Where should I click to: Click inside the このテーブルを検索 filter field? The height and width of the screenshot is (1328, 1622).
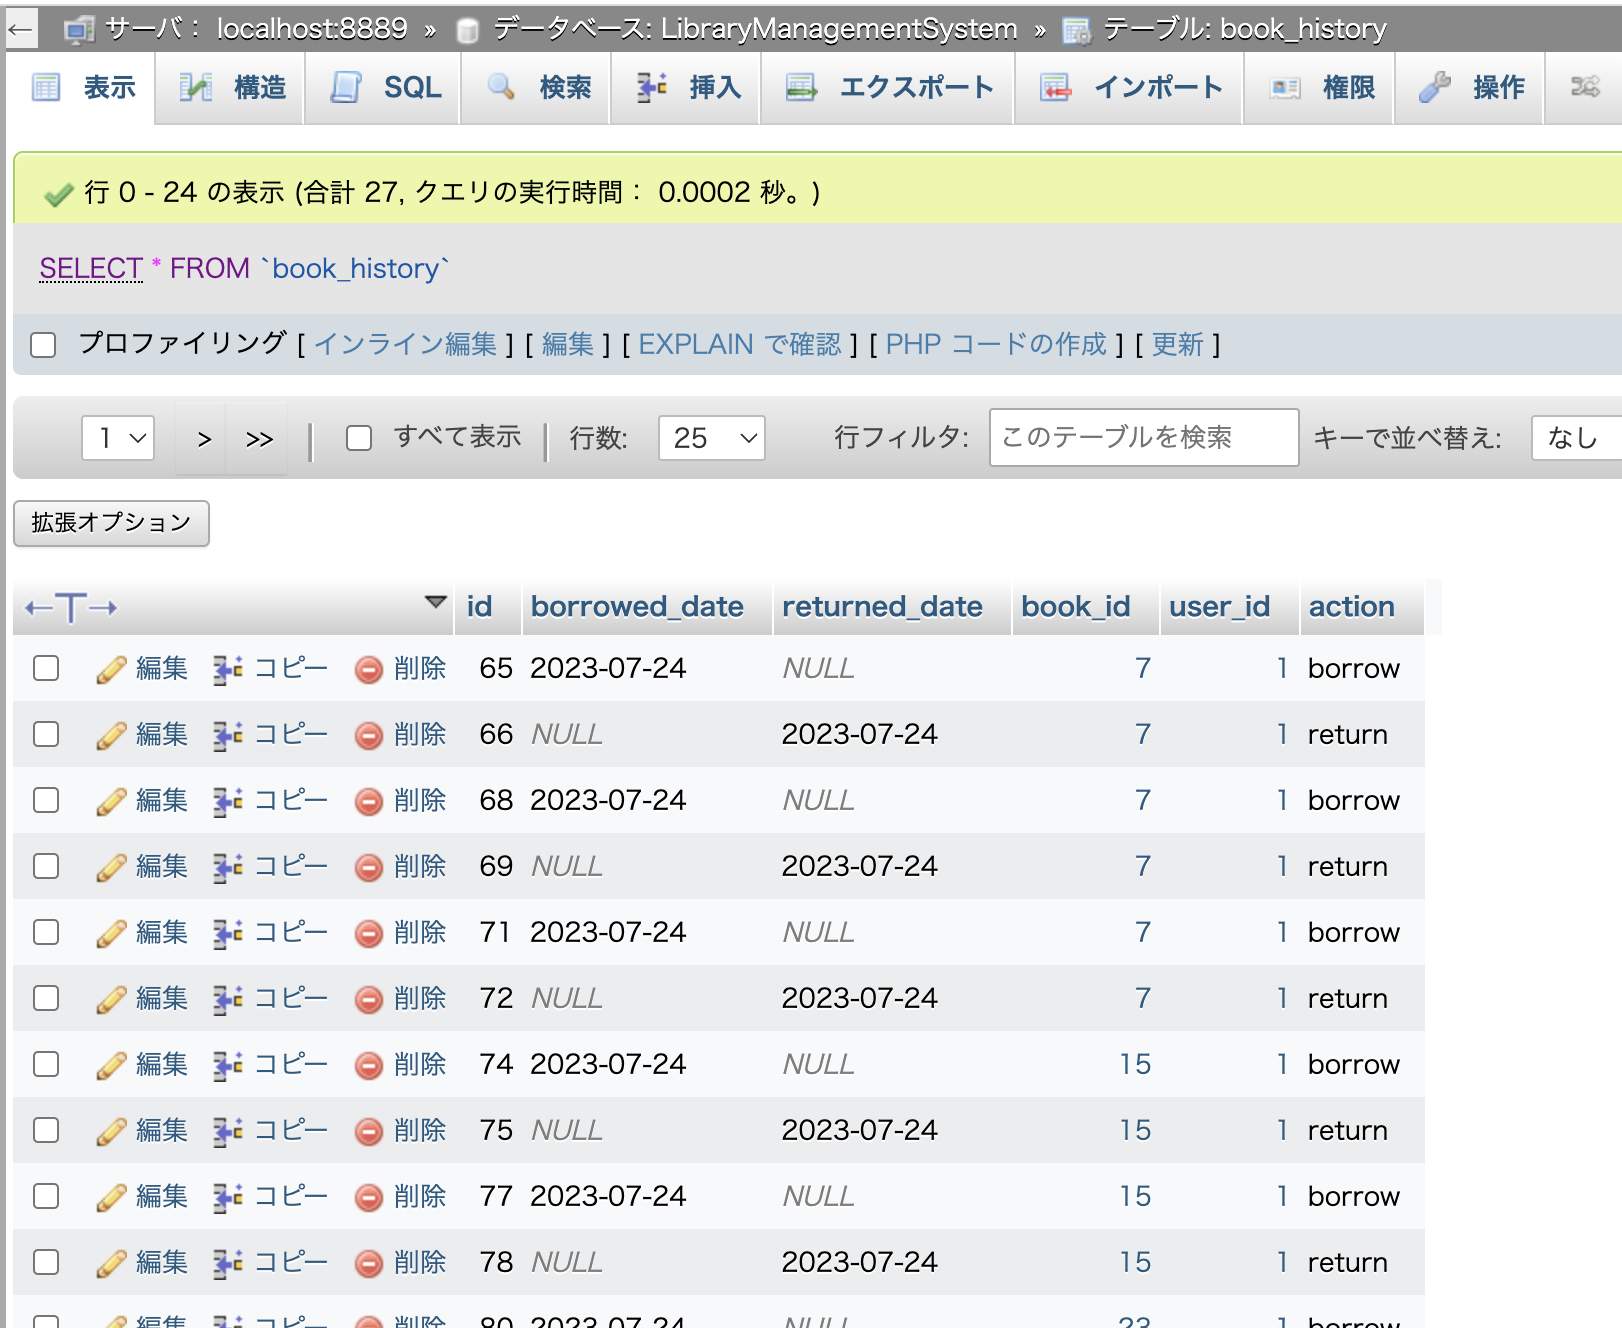(1143, 438)
